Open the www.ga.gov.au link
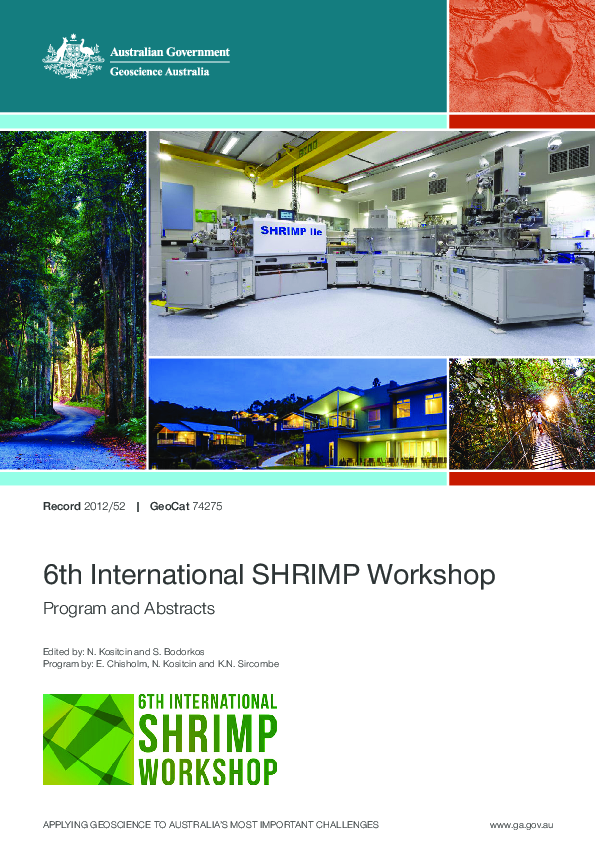 (521, 825)
